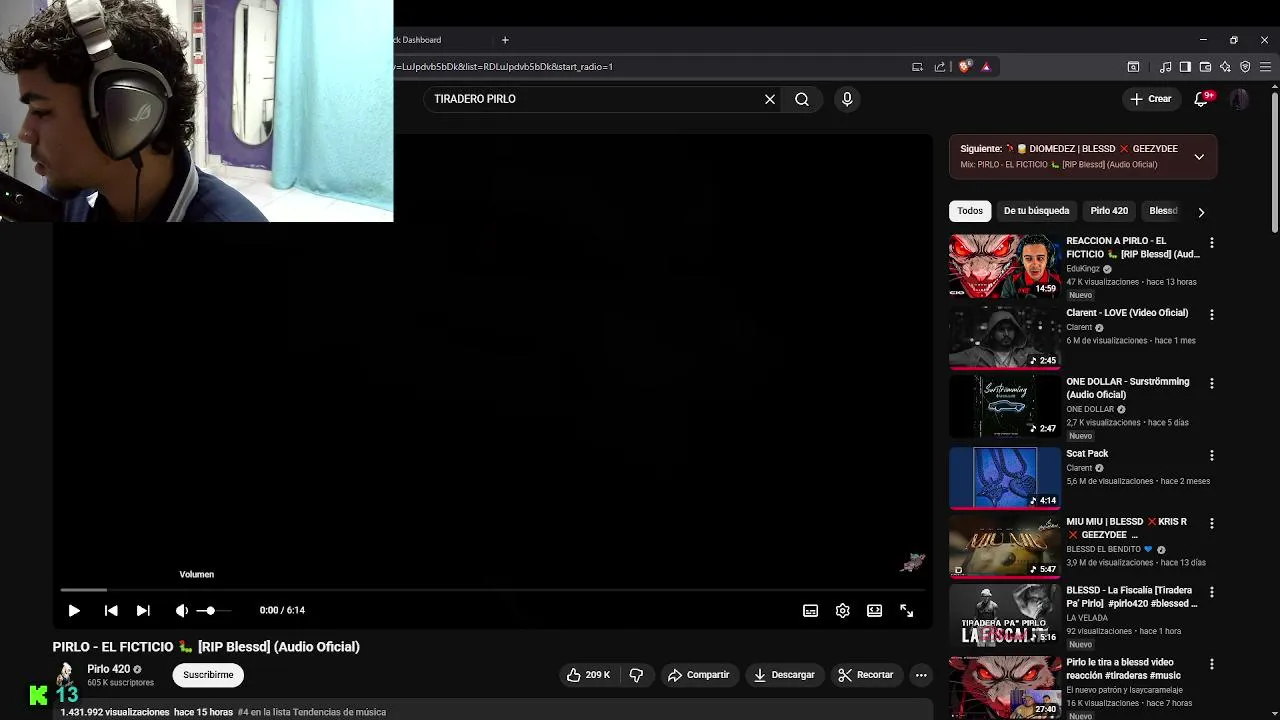This screenshot has height=720, width=1280.
Task: Click the Suscribirme button
Action: [x=208, y=675]
